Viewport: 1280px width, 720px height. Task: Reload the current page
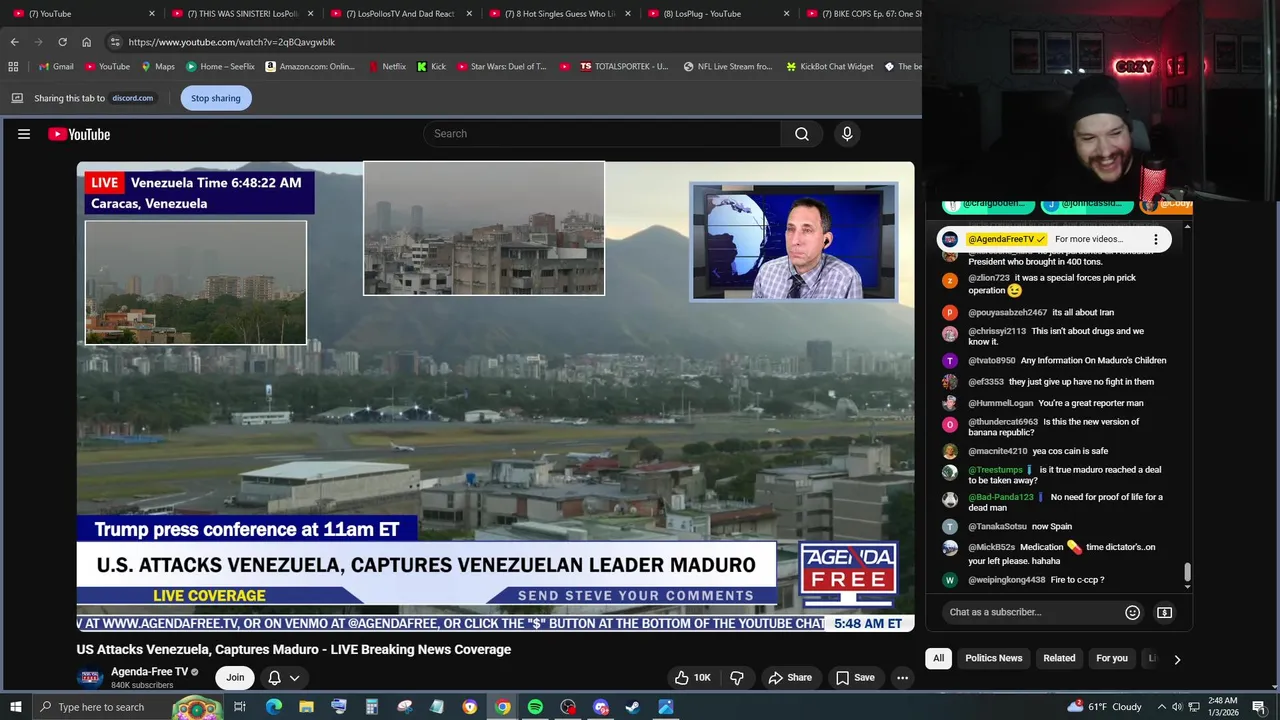click(62, 42)
